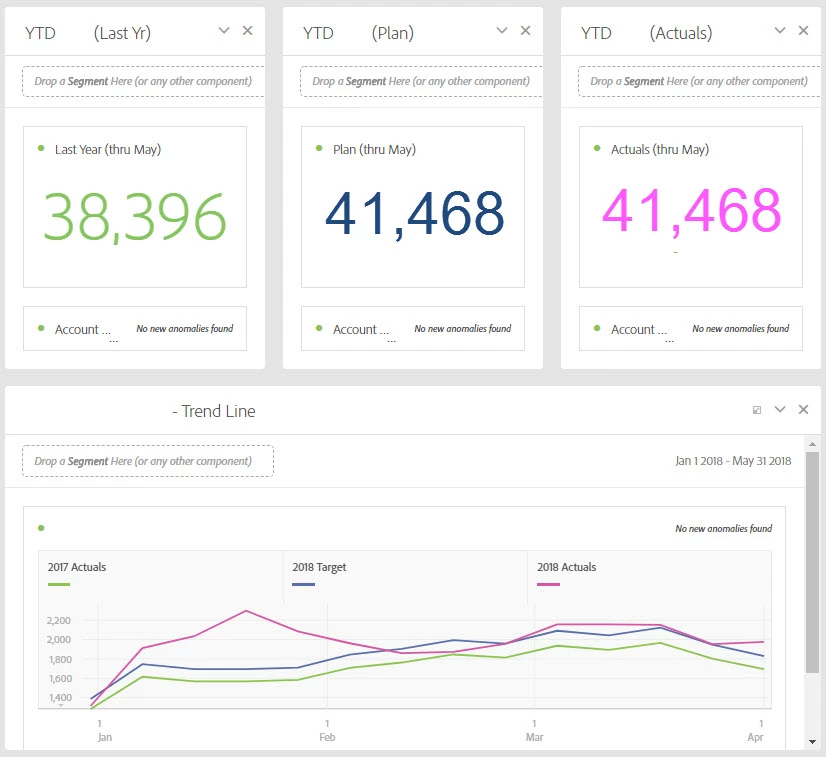
Task: Open Account ... title in Actuals panel
Action: click(x=639, y=330)
